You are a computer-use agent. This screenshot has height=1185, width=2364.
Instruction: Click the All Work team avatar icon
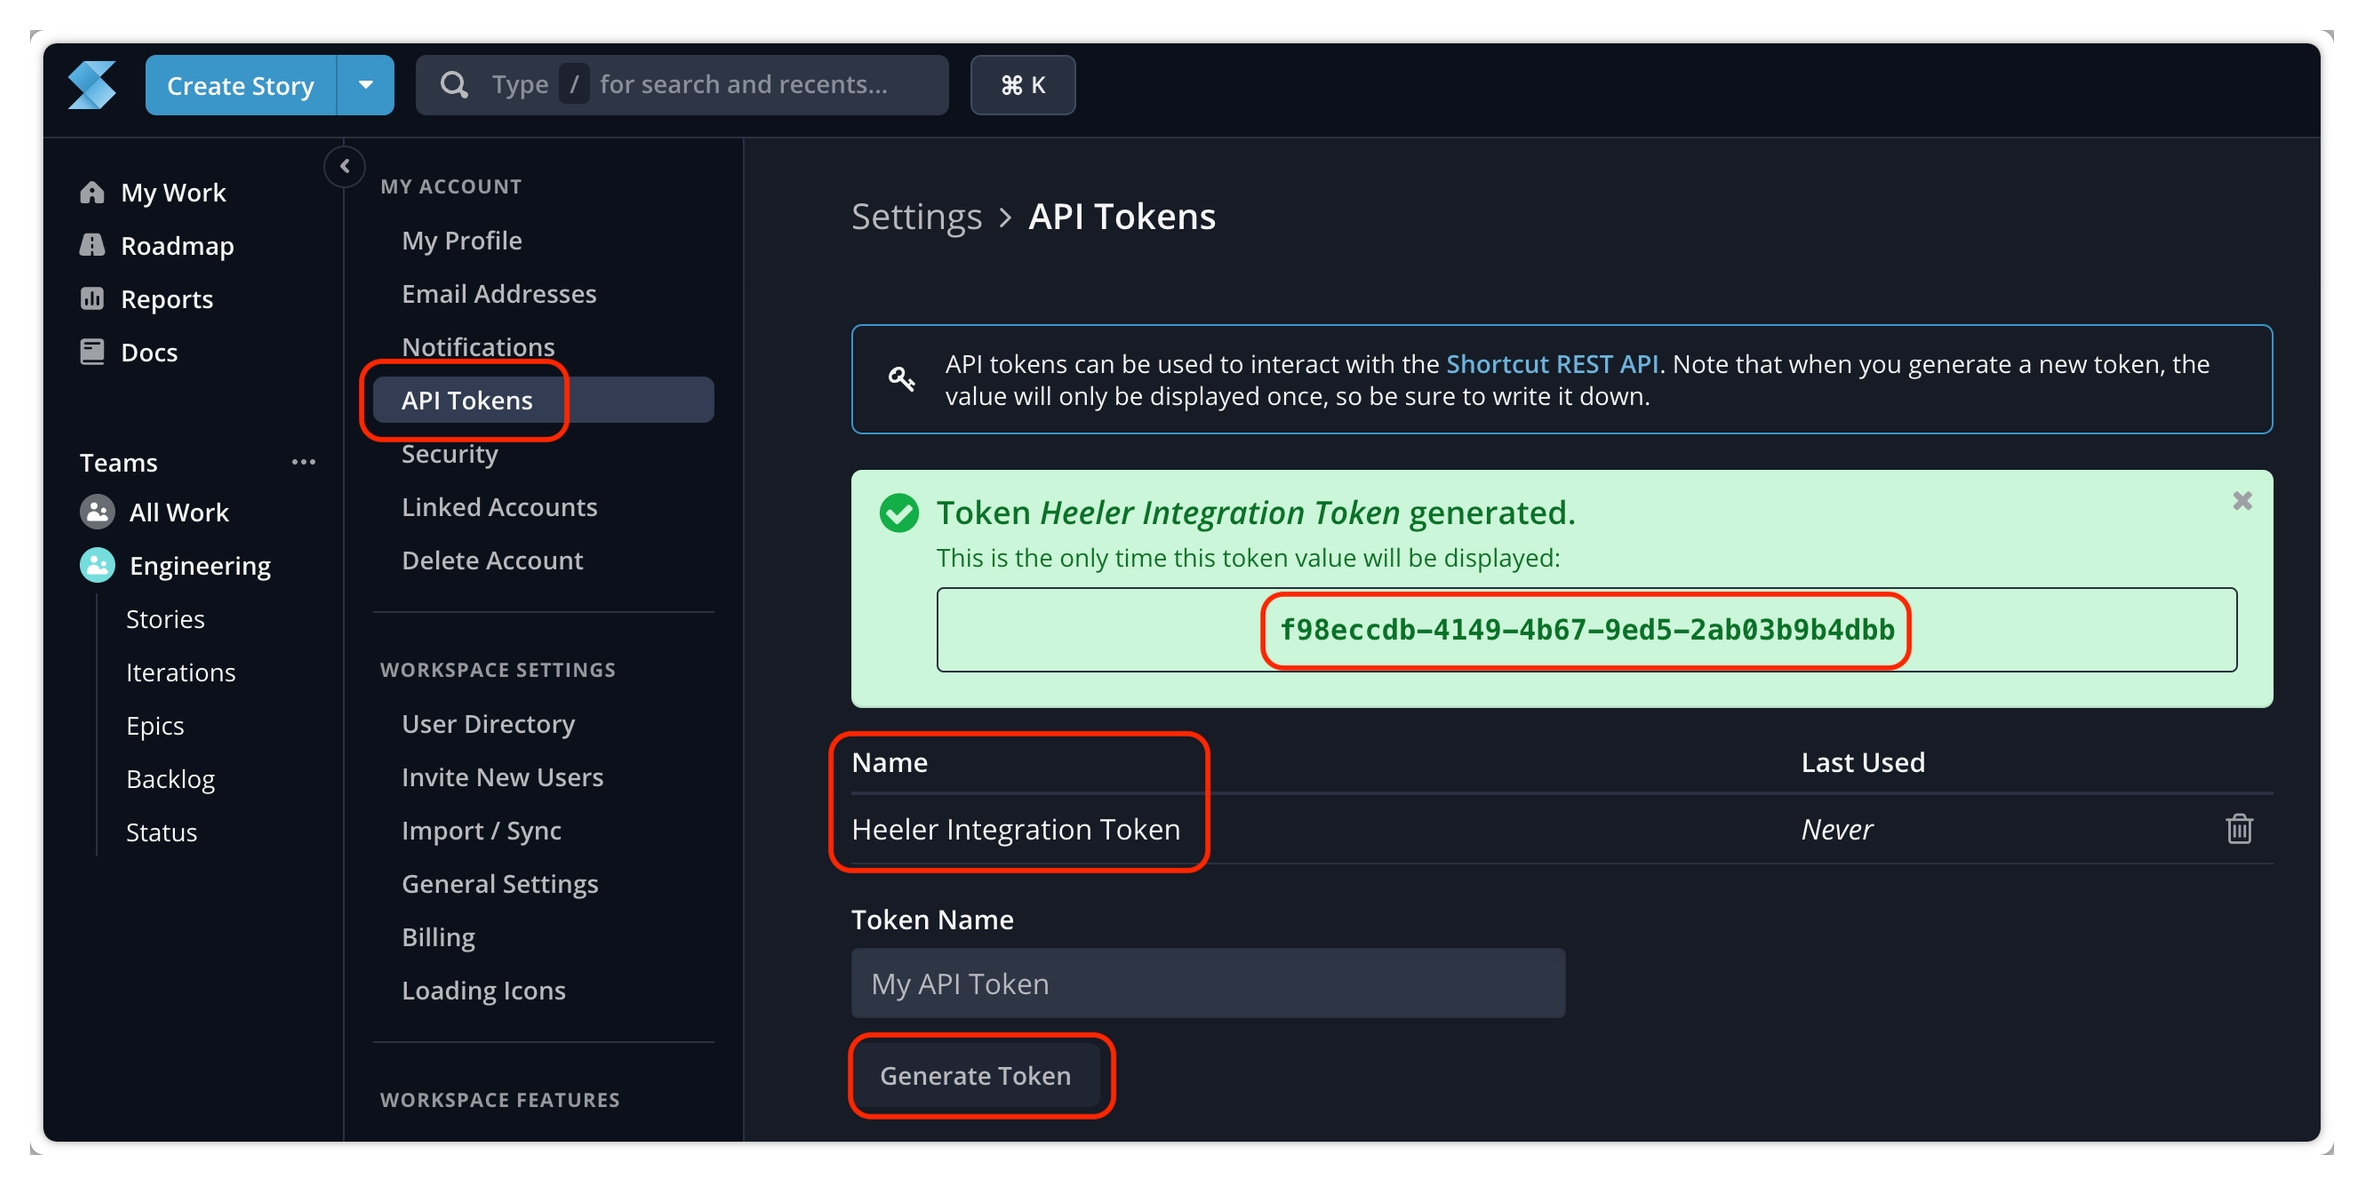pyautogui.click(x=97, y=512)
